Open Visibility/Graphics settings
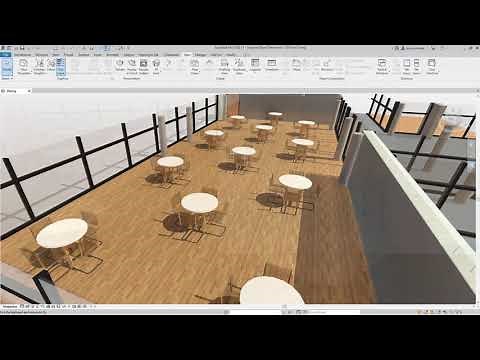 coord(39,67)
